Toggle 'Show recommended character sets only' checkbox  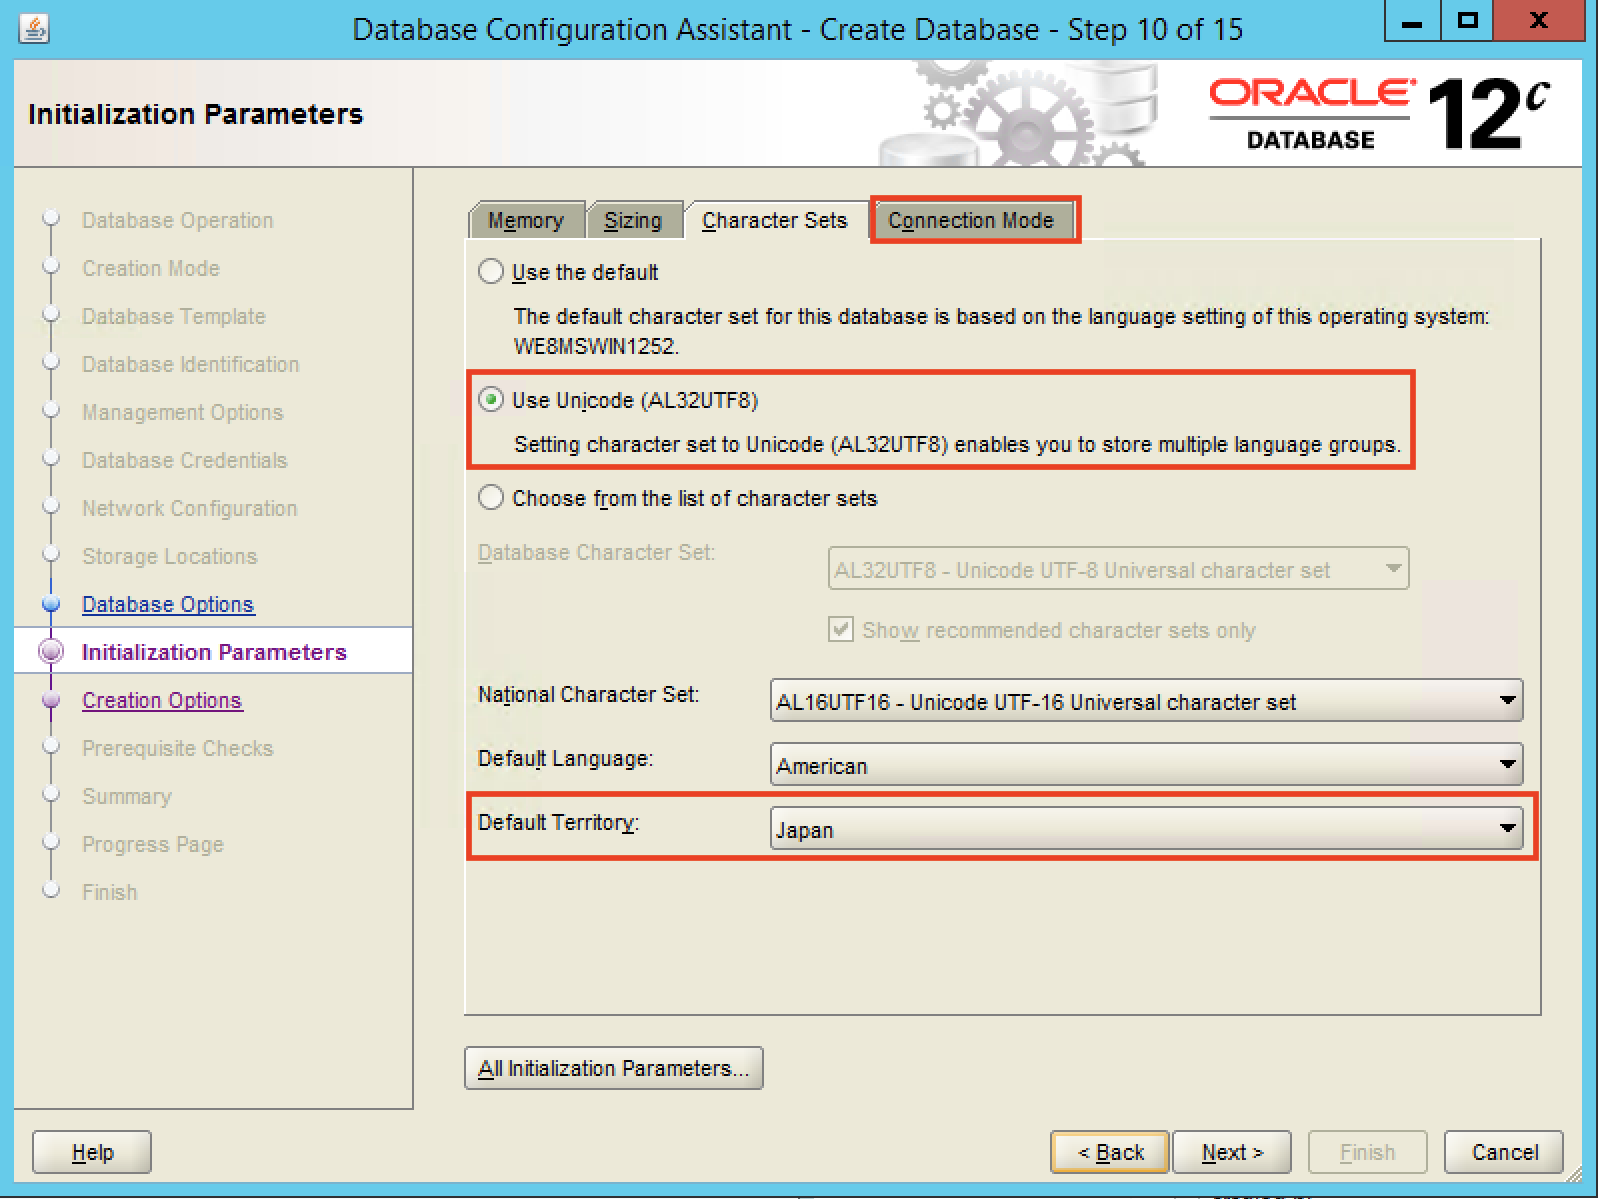pyautogui.click(x=841, y=630)
